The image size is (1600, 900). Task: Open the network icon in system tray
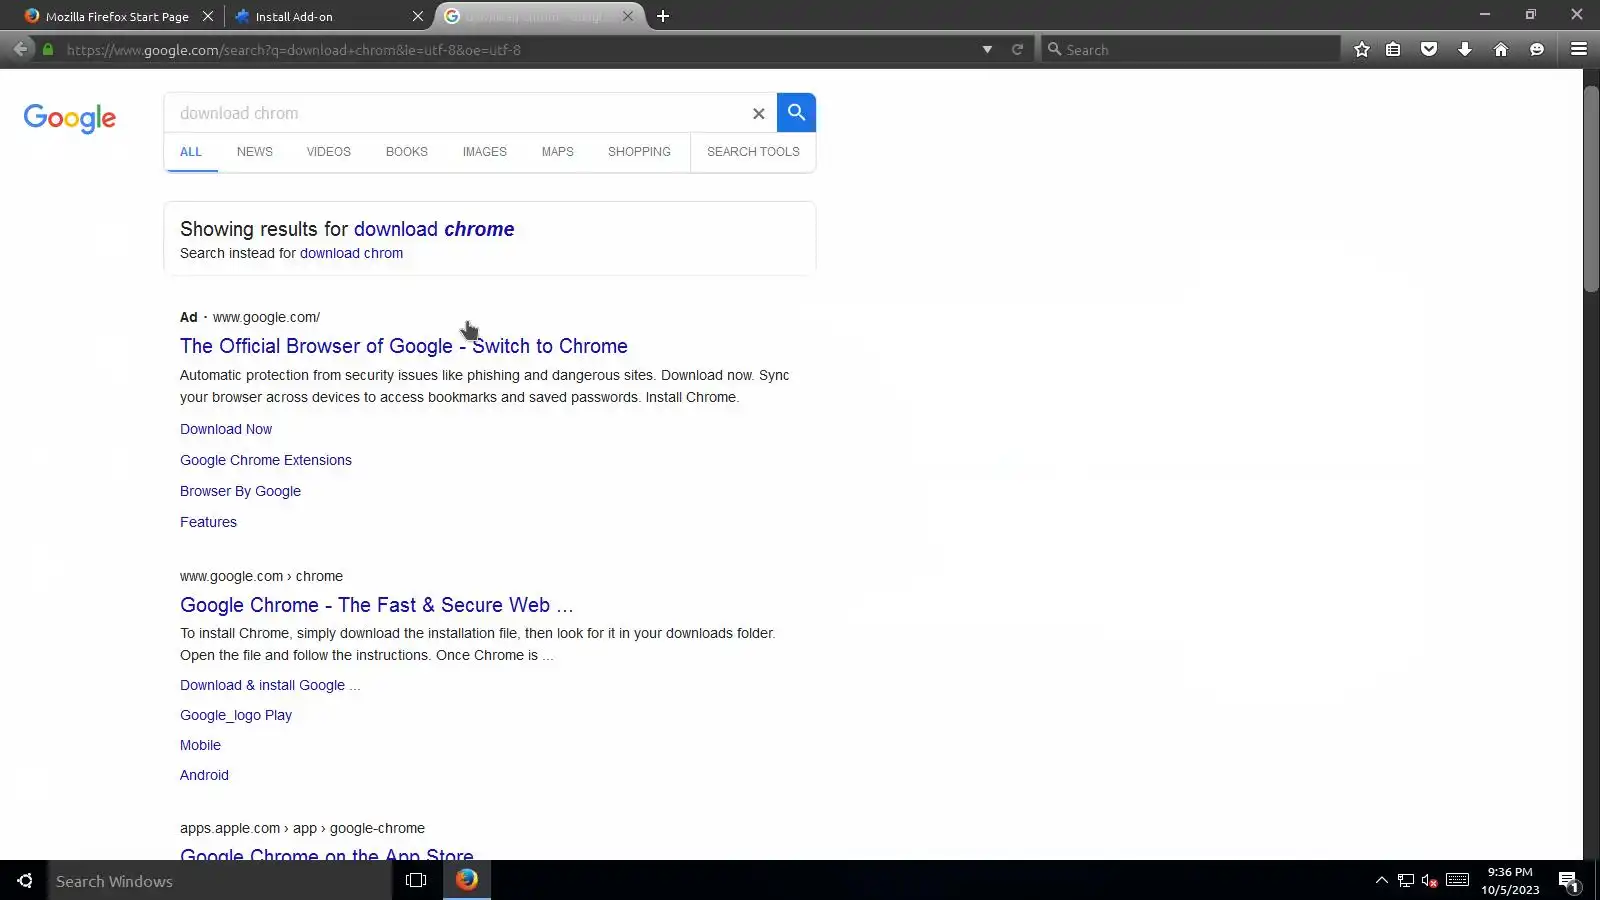coord(1406,880)
